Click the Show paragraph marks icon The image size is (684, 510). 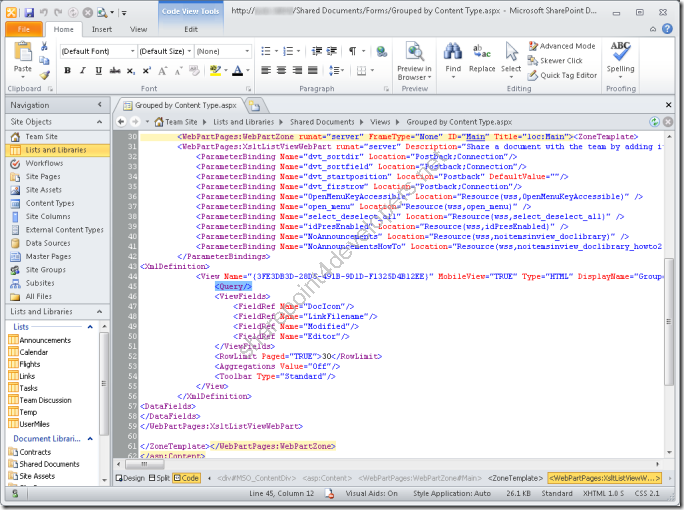click(x=352, y=51)
